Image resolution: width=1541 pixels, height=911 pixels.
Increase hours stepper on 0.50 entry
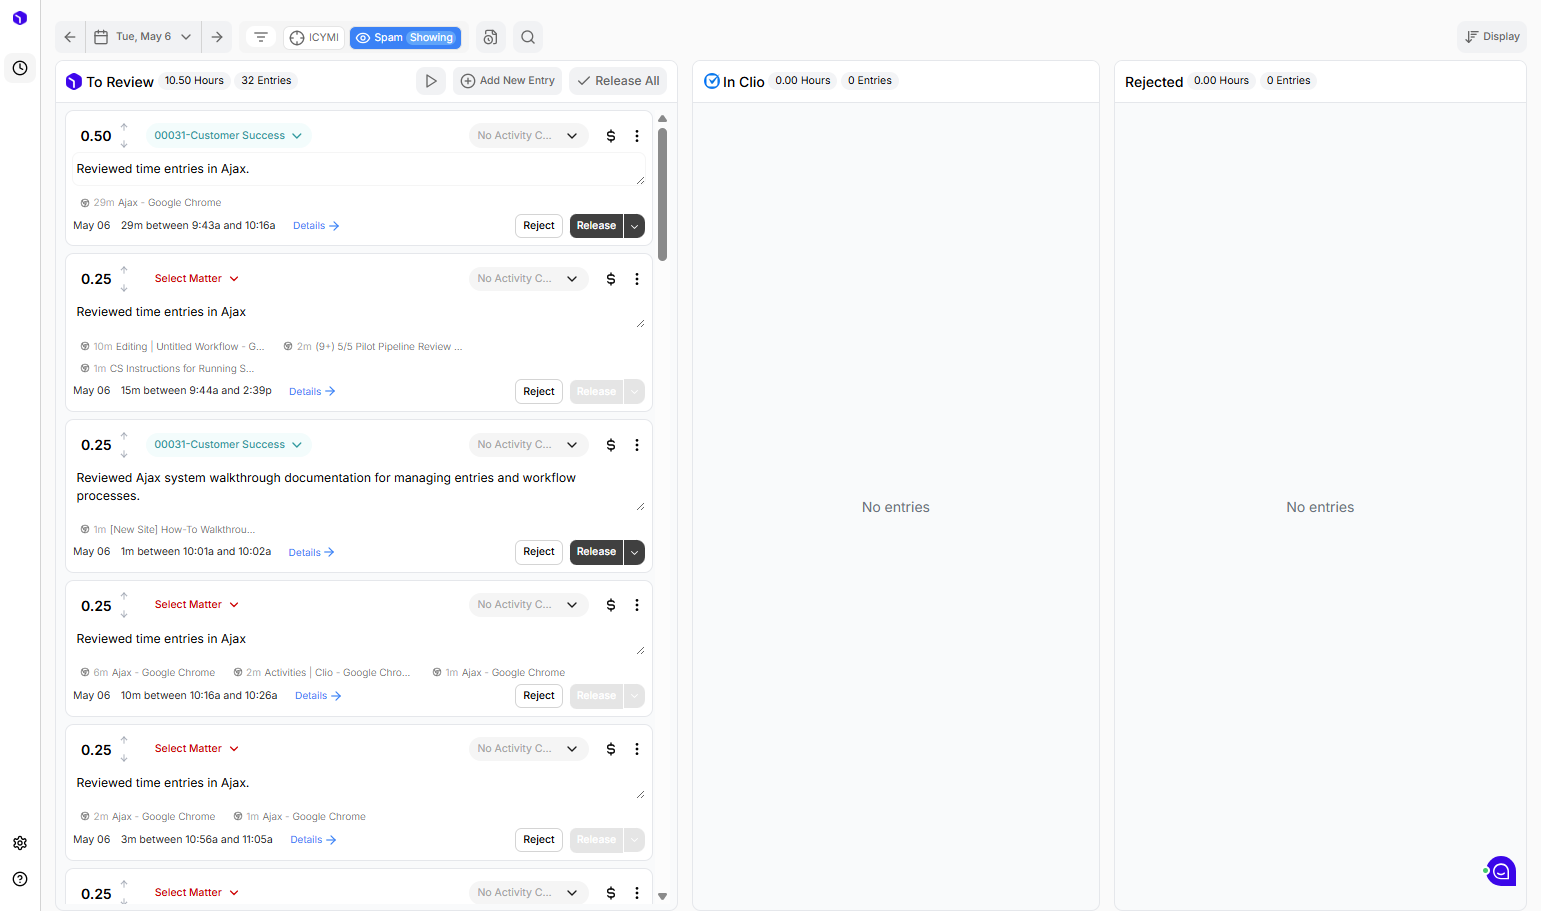click(124, 127)
